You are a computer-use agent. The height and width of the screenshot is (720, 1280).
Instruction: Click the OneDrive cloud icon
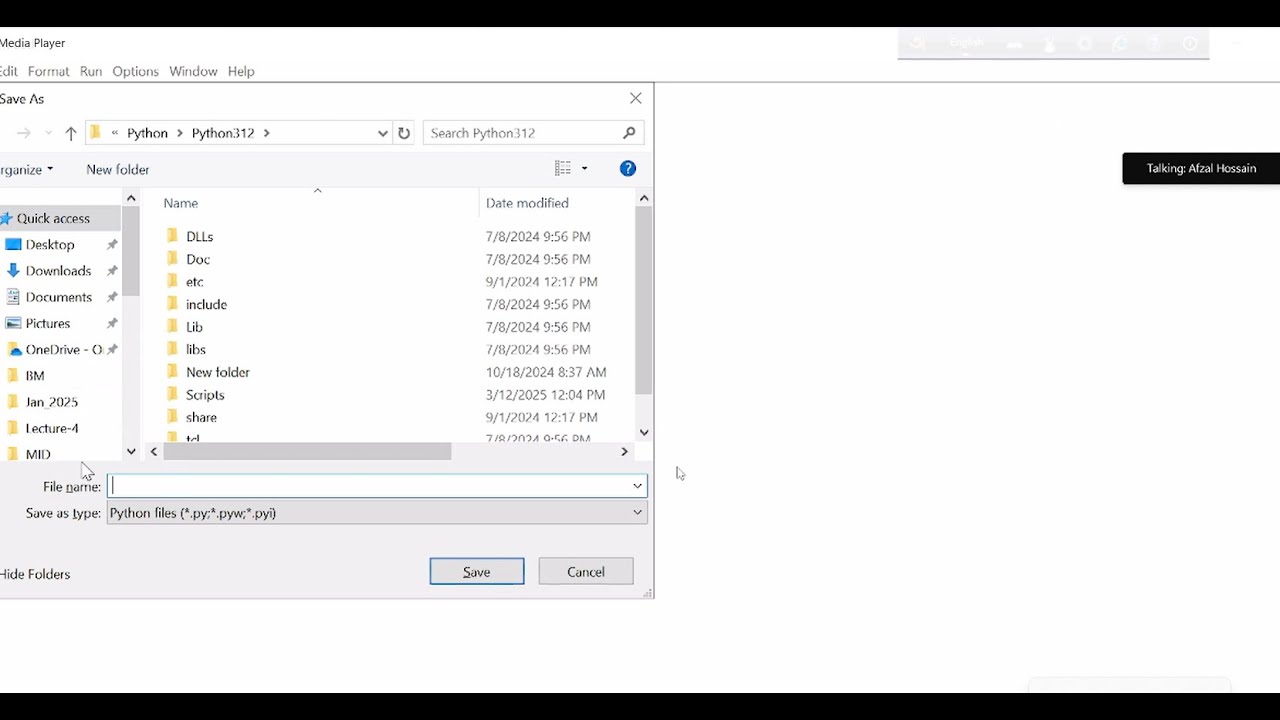point(14,350)
